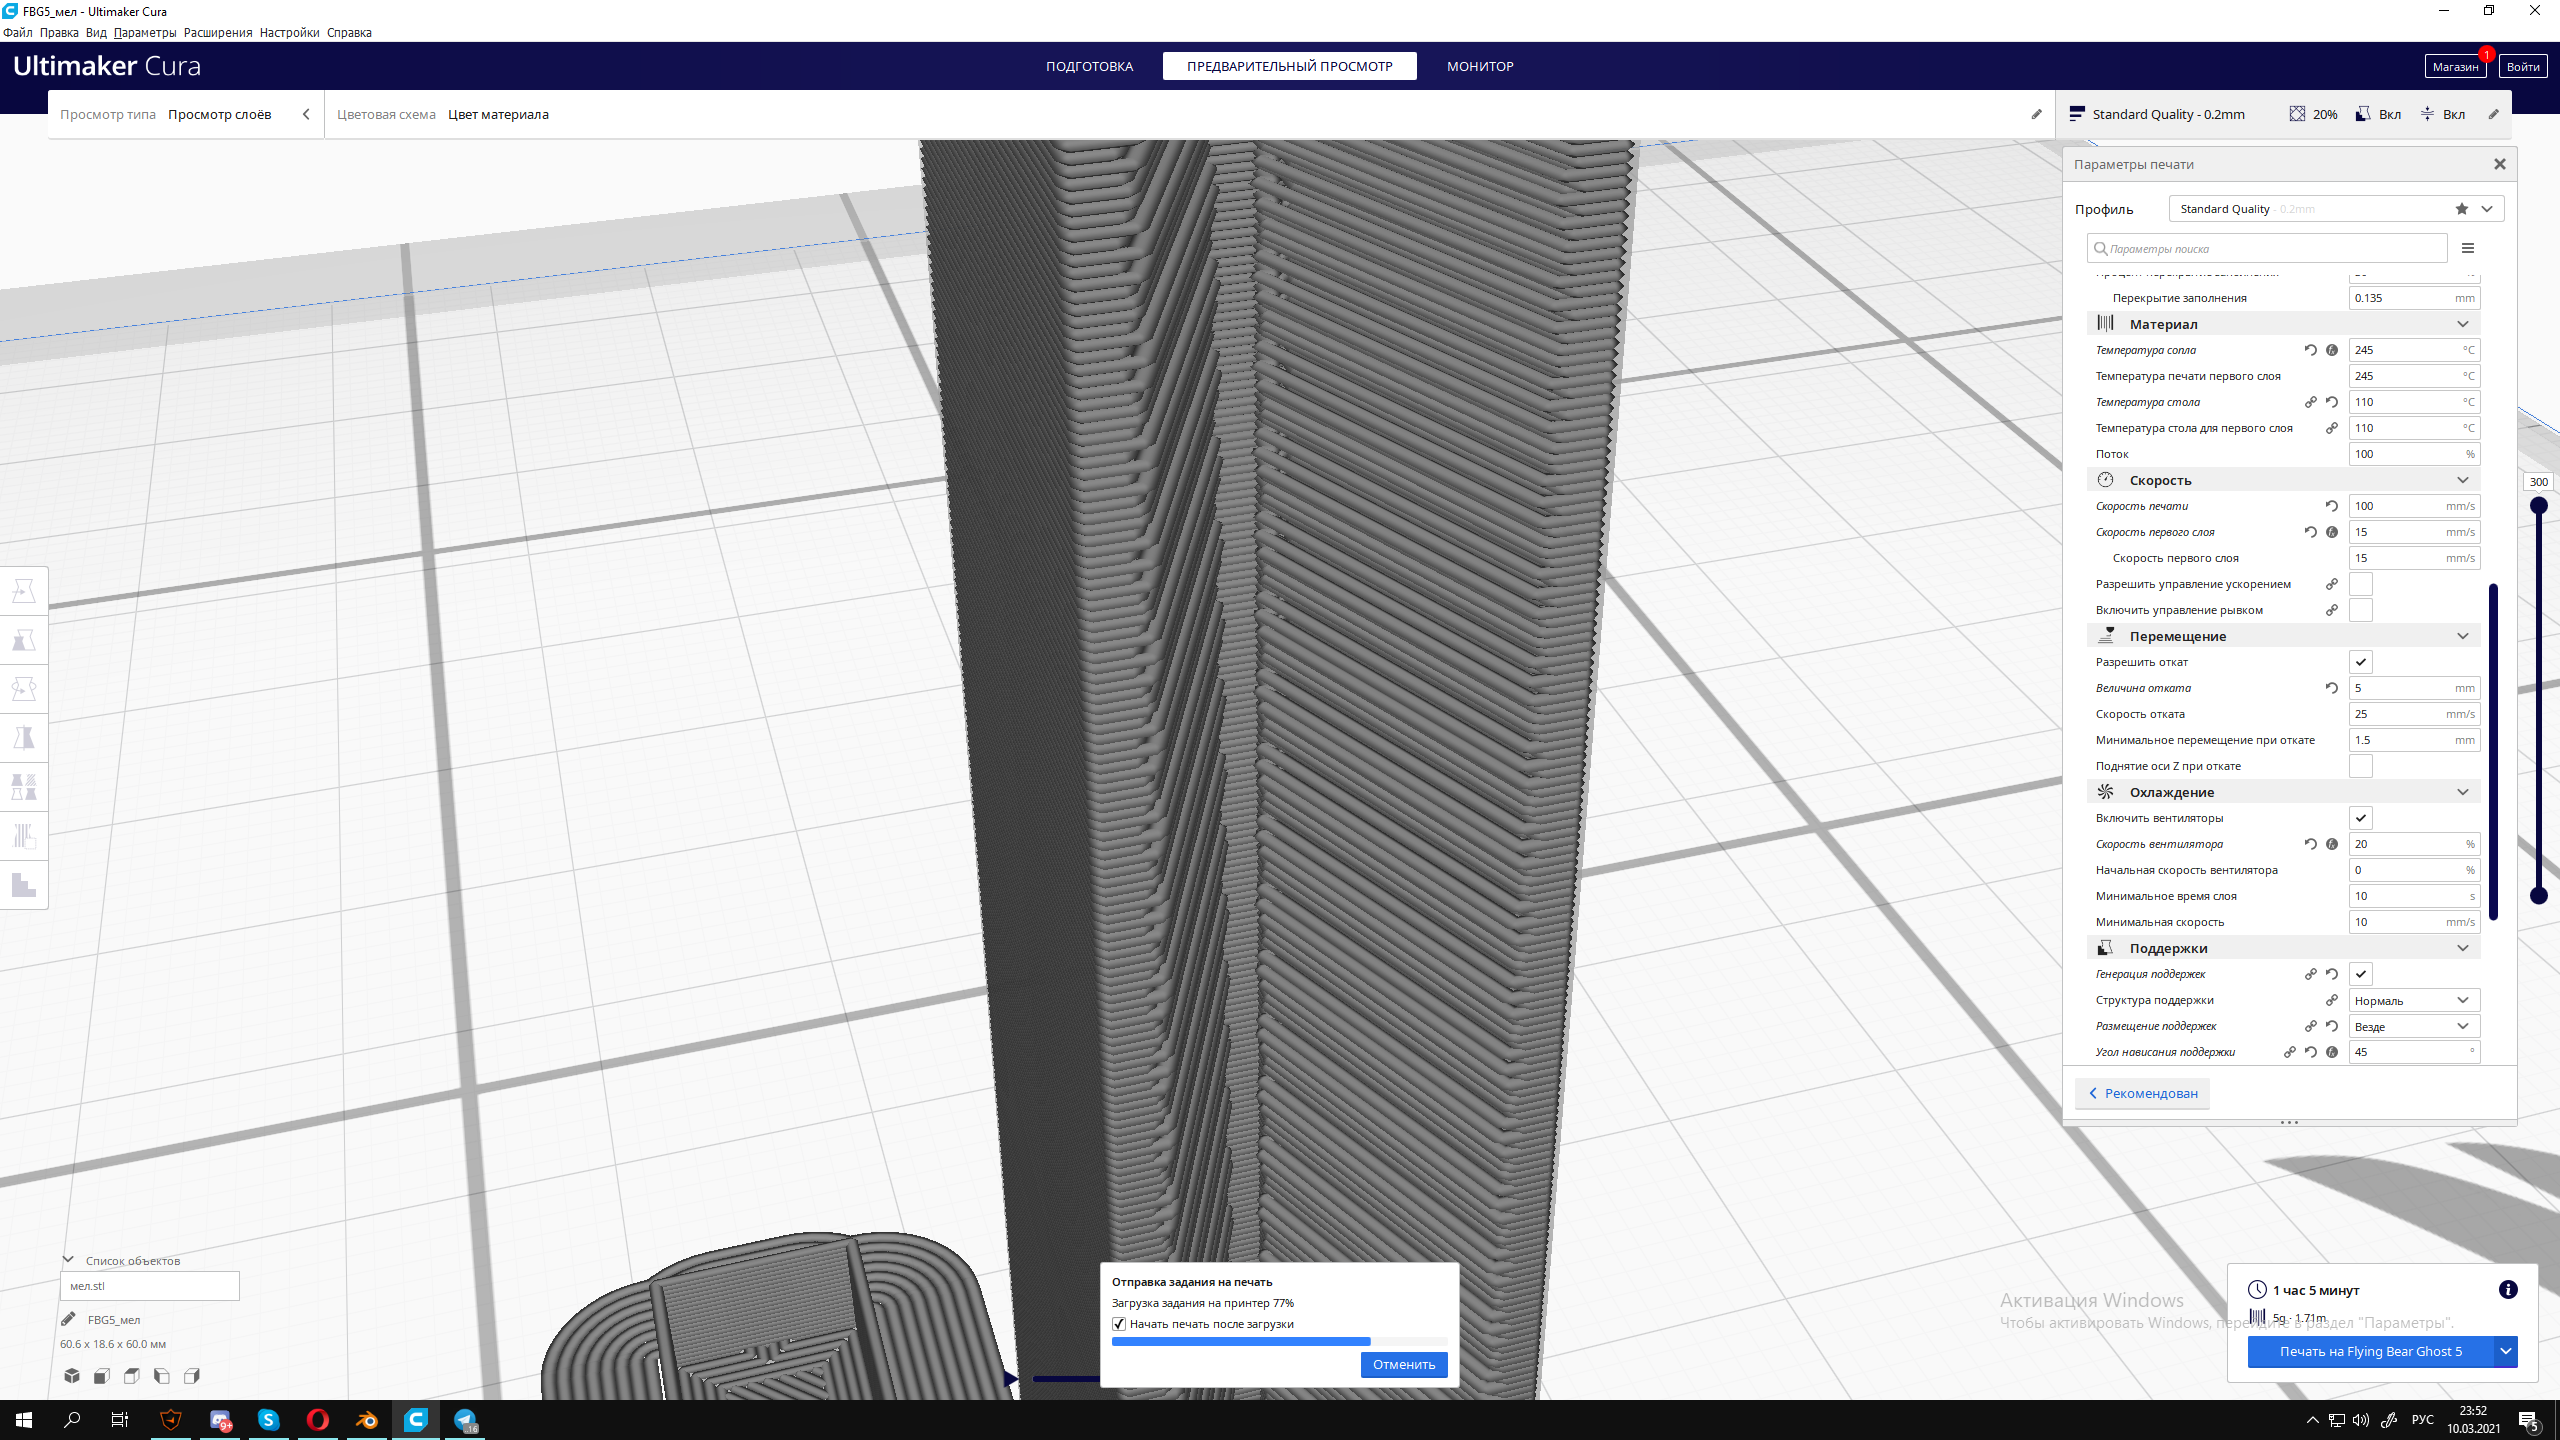Open print time info icon

pyautogui.click(x=2508, y=1290)
